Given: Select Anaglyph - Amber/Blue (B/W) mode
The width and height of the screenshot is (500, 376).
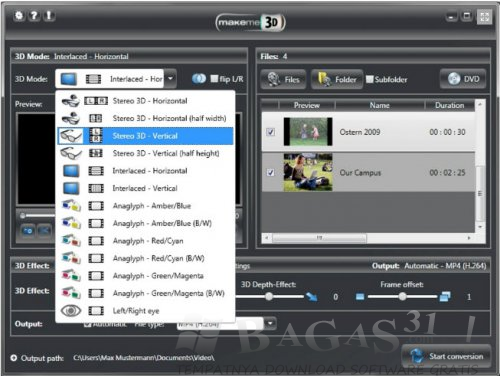Looking at the screenshot, I should [146, 223].
